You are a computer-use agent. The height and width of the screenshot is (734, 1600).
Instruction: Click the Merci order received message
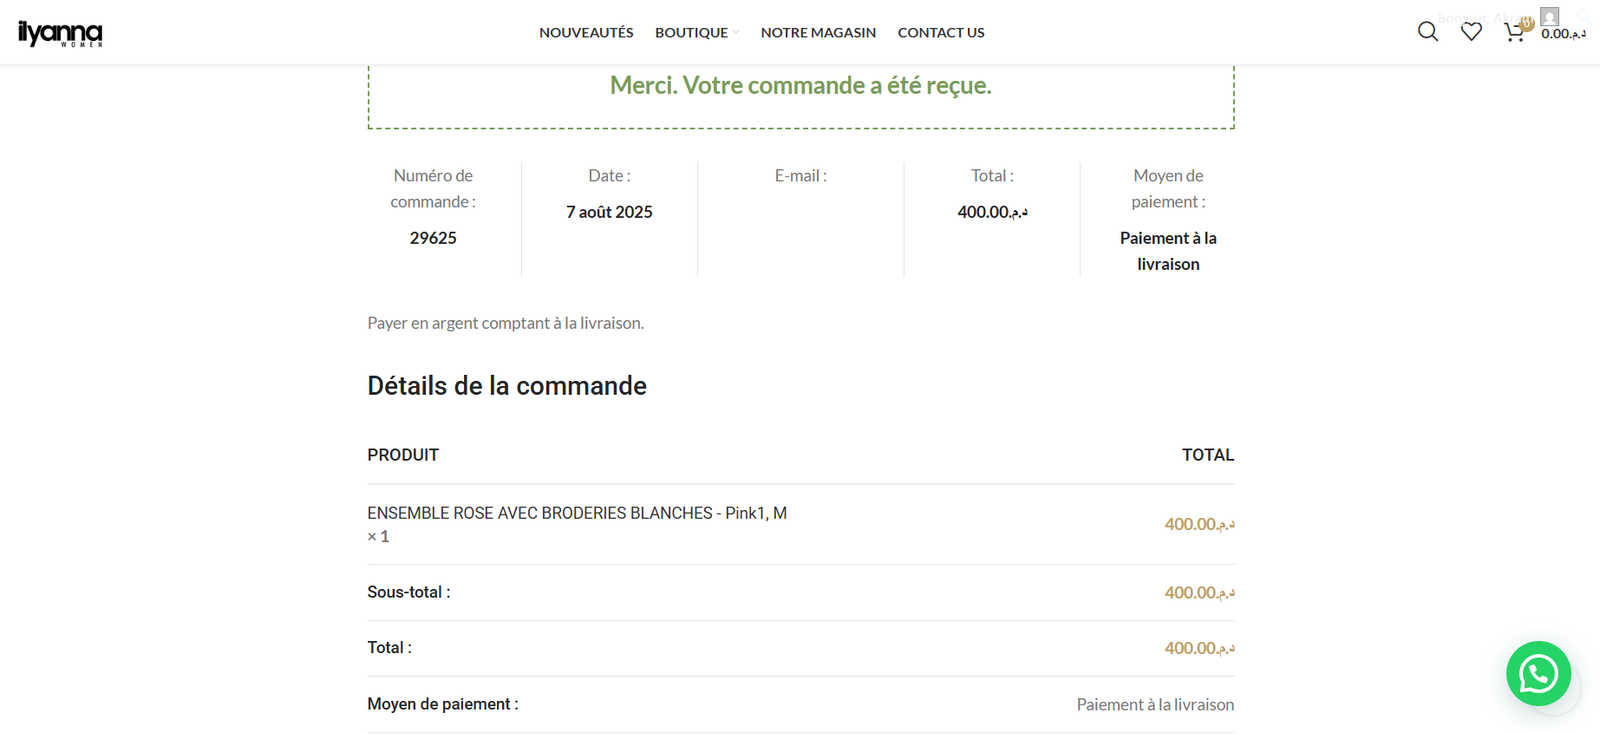click(x=800, y=86)
